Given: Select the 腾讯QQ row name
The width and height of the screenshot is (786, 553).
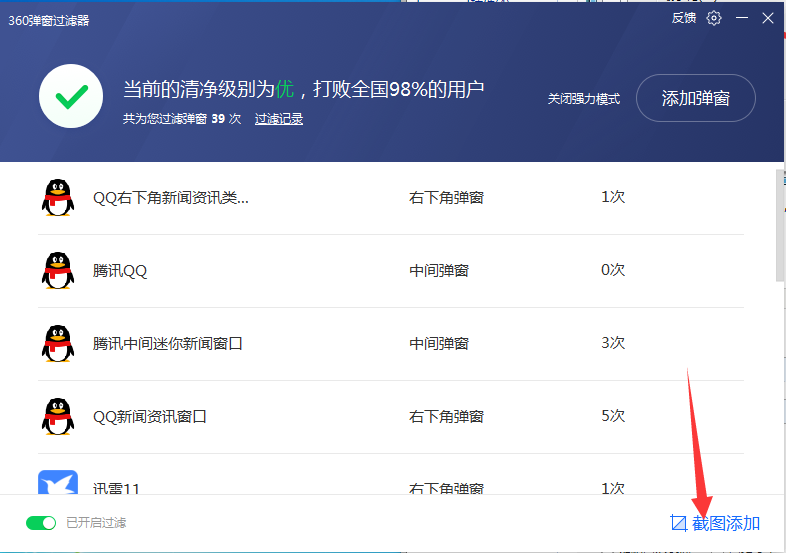Looking at the screenshot, I should click(x=120, y=271).
